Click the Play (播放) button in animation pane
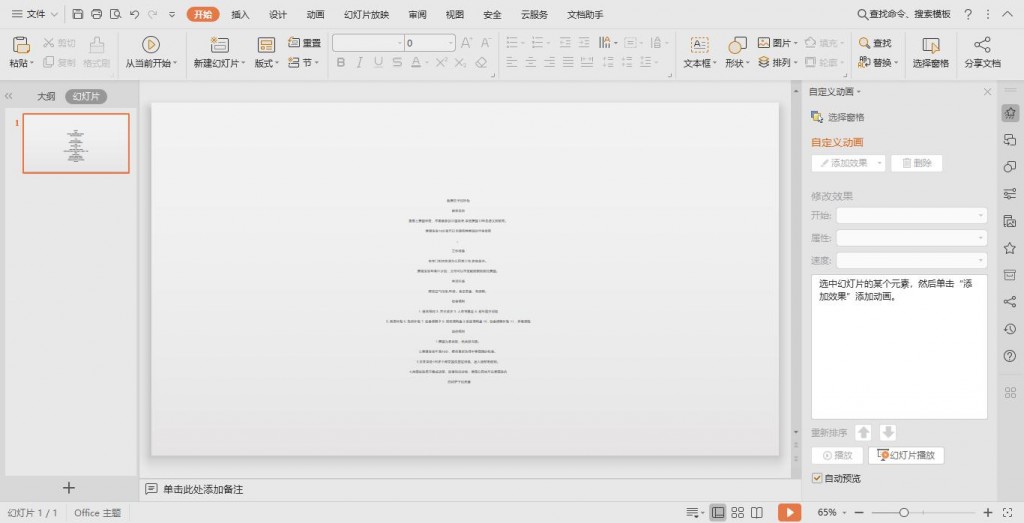1024x523 pixels. [x=837, y=455]
